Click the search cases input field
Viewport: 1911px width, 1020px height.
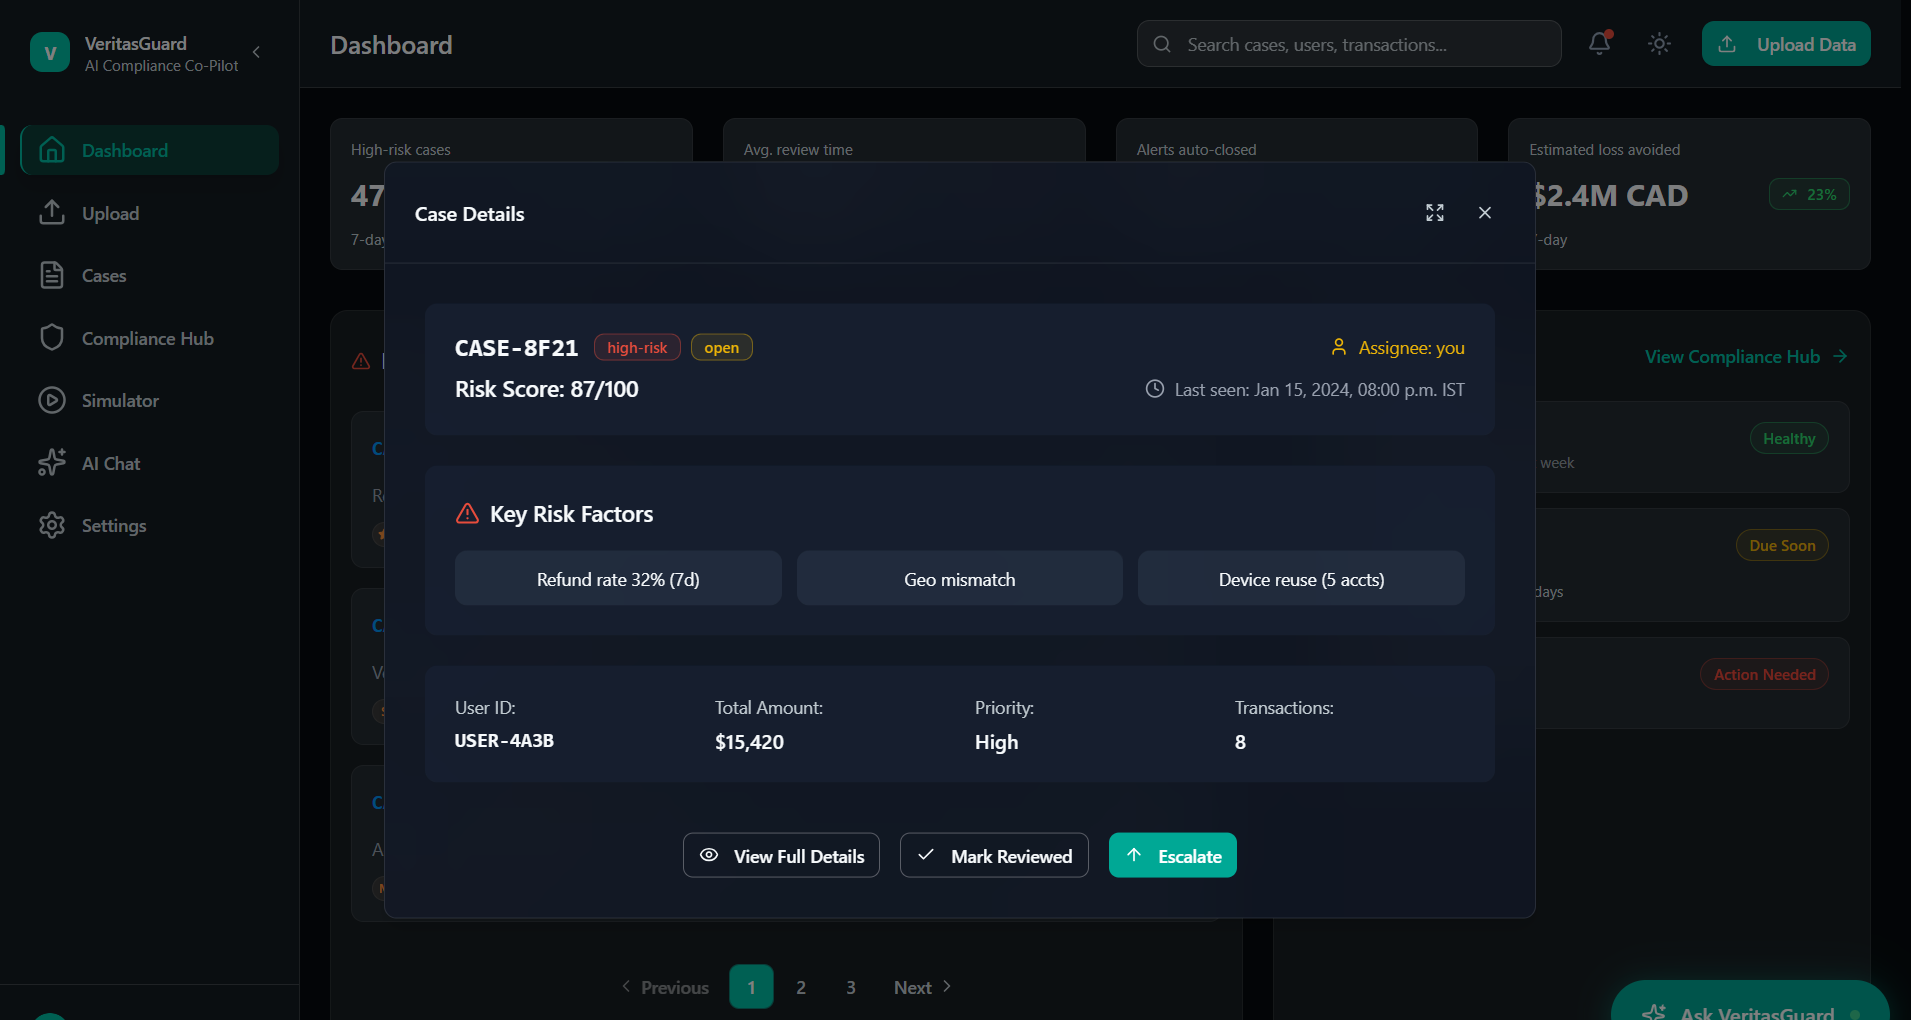[x=1349, y=44]
